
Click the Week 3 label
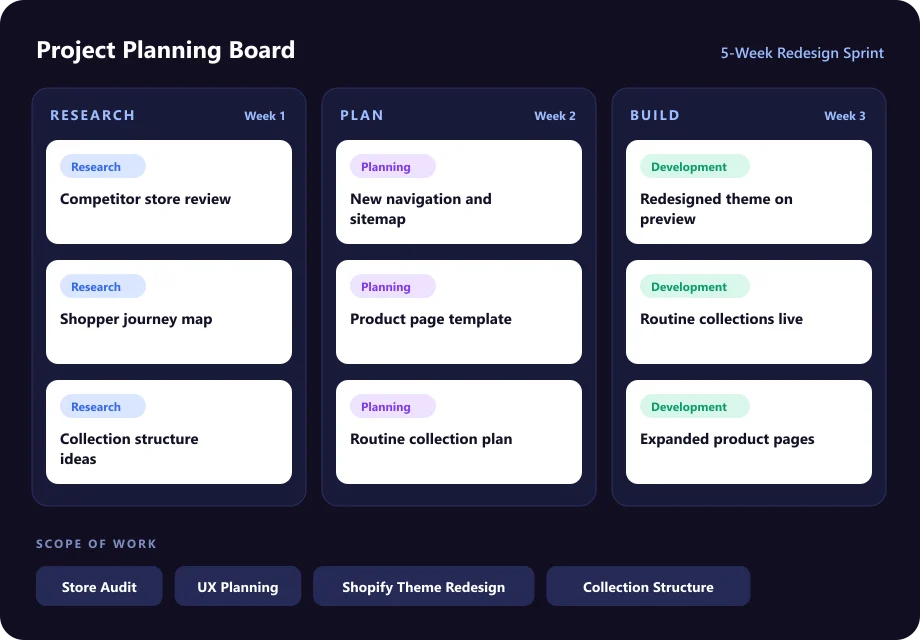(x=844, y=116)
